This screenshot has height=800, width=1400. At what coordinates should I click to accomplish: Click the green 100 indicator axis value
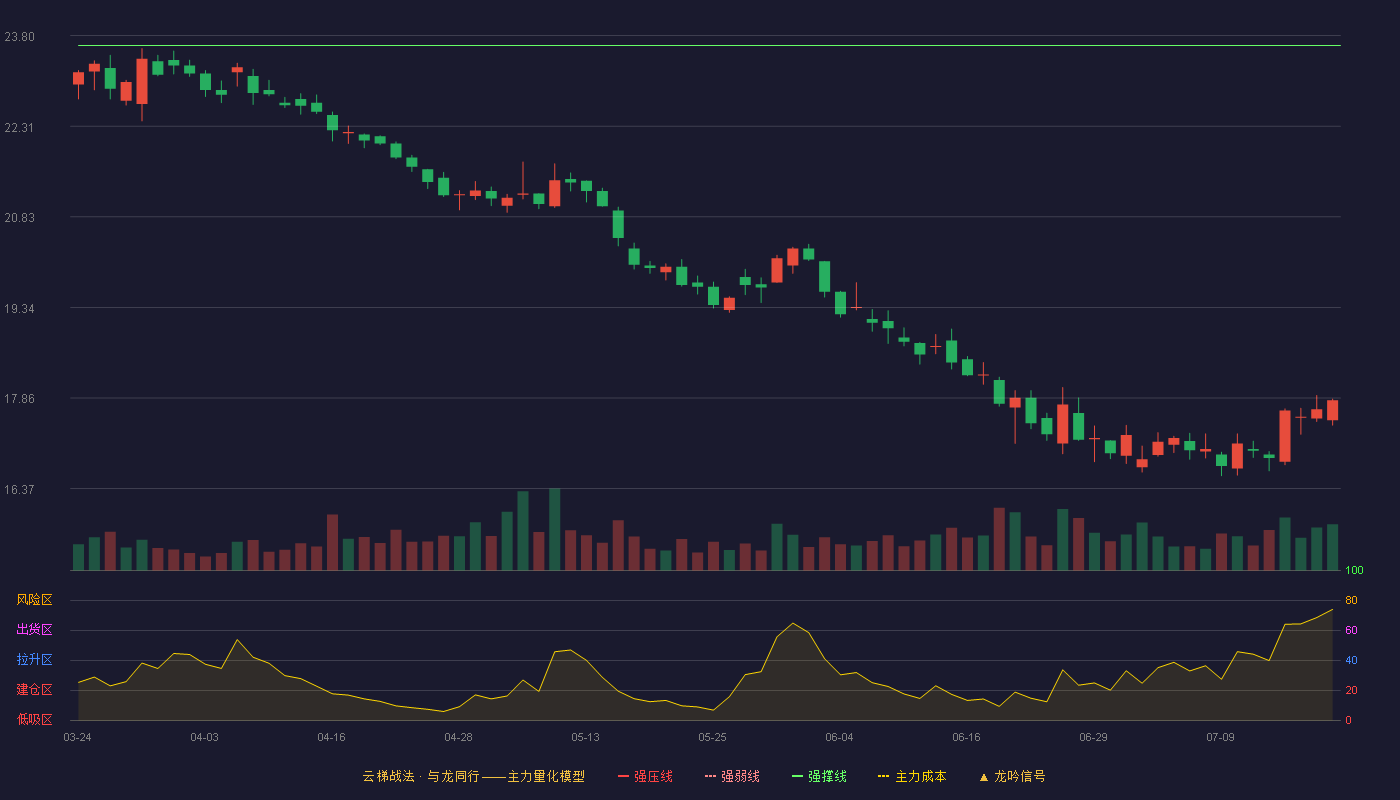pyautogui.click(x=1354, y=571)
